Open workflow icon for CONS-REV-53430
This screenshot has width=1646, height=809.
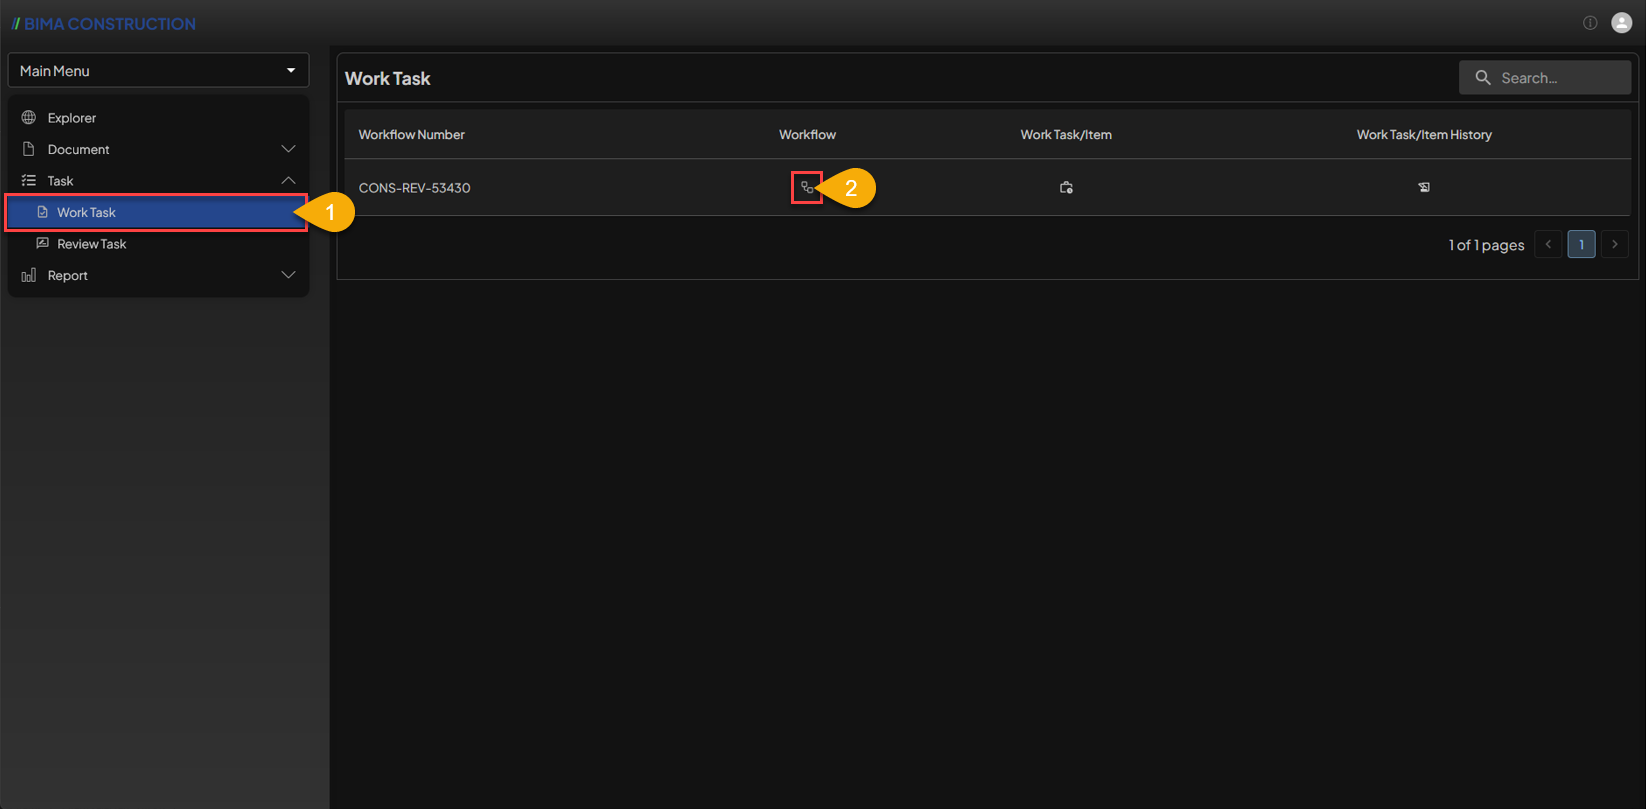tap(807, 188)
